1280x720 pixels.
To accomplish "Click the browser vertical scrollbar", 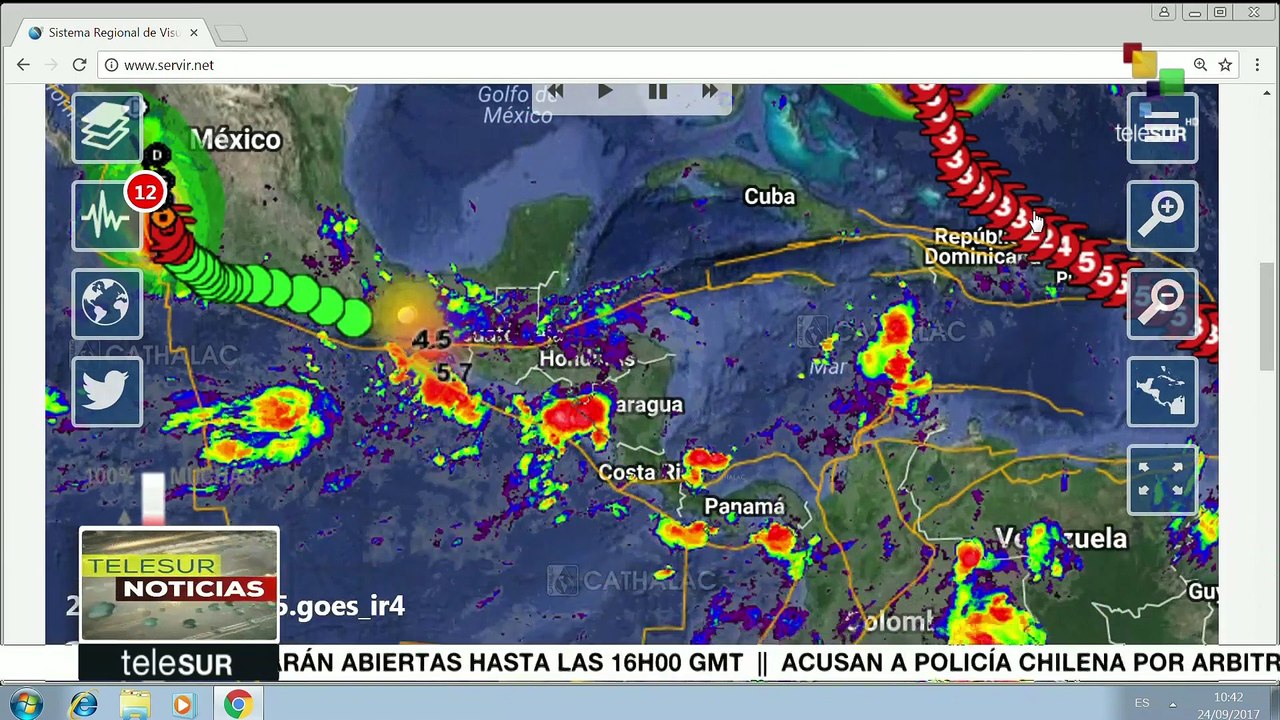I will (x=1268, y=315).
